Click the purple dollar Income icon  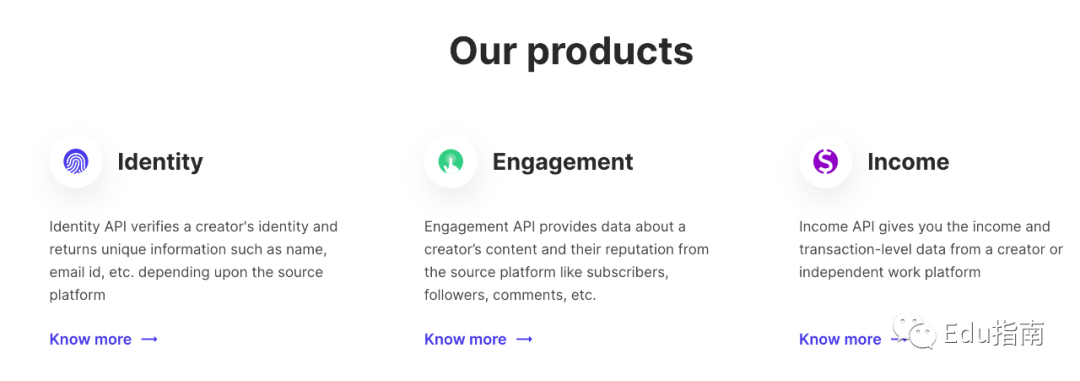(x=825, y=161)
